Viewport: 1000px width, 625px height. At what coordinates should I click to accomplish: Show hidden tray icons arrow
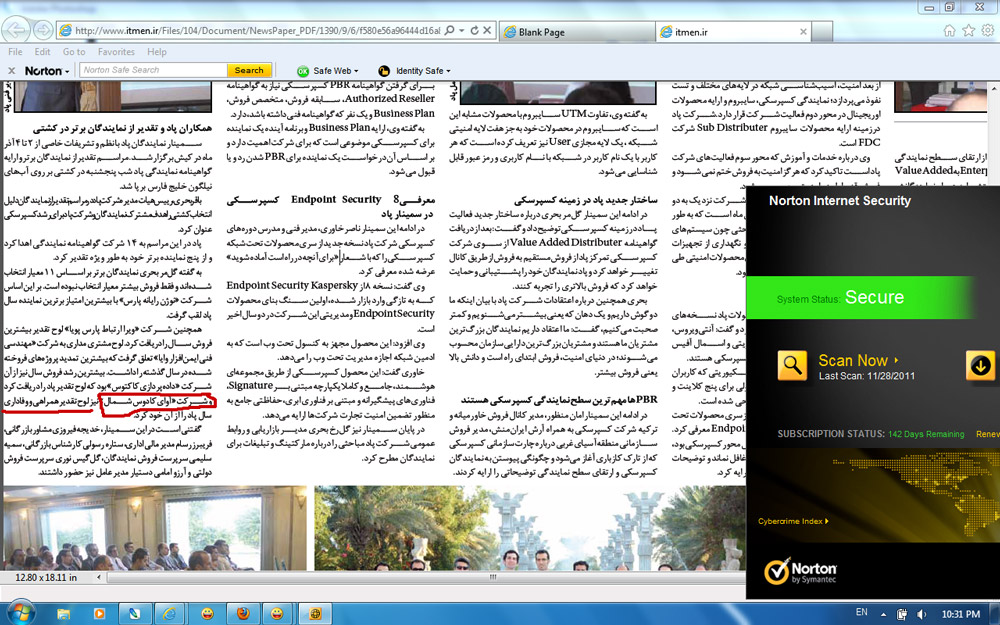[883, 614]
